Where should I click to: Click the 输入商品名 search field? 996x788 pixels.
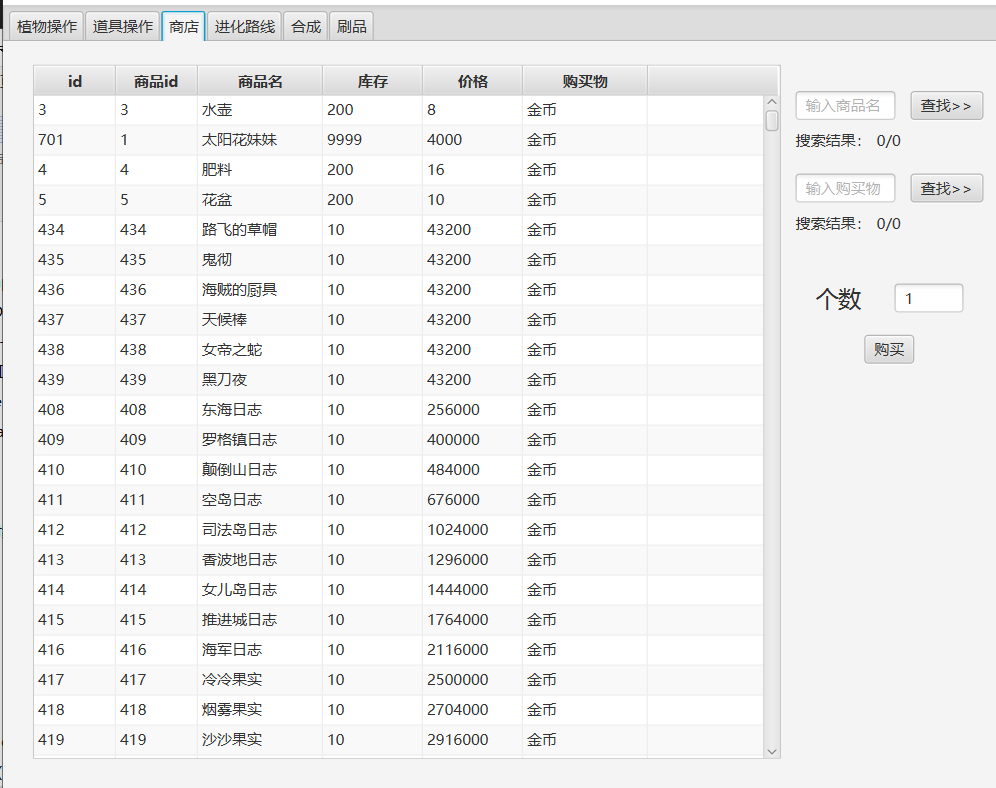click(845, 105)
